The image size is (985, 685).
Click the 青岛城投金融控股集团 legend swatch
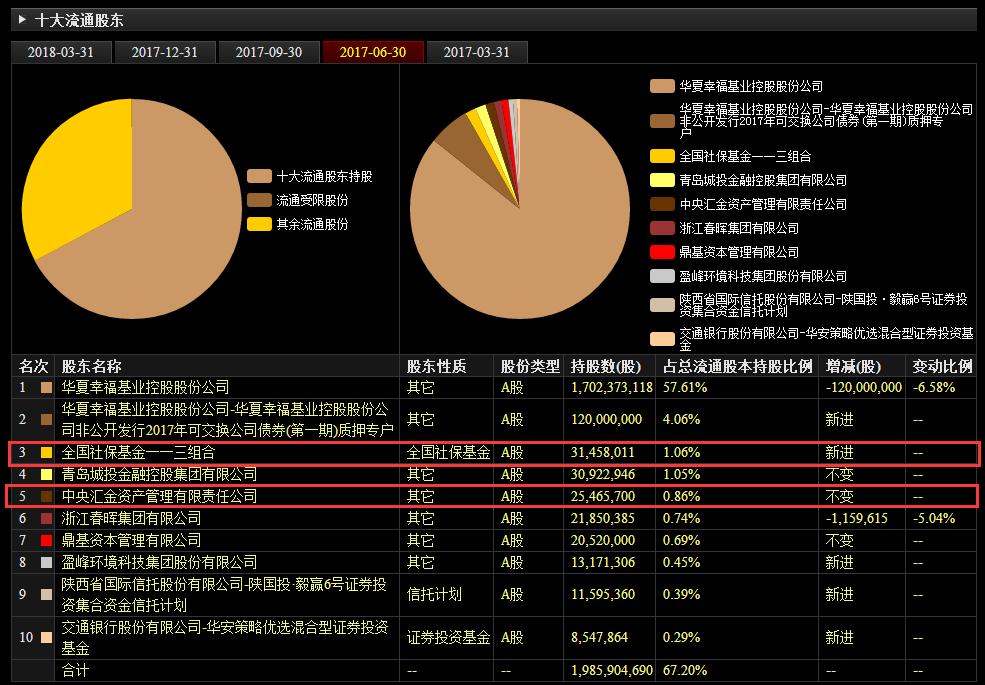(661, 180)
